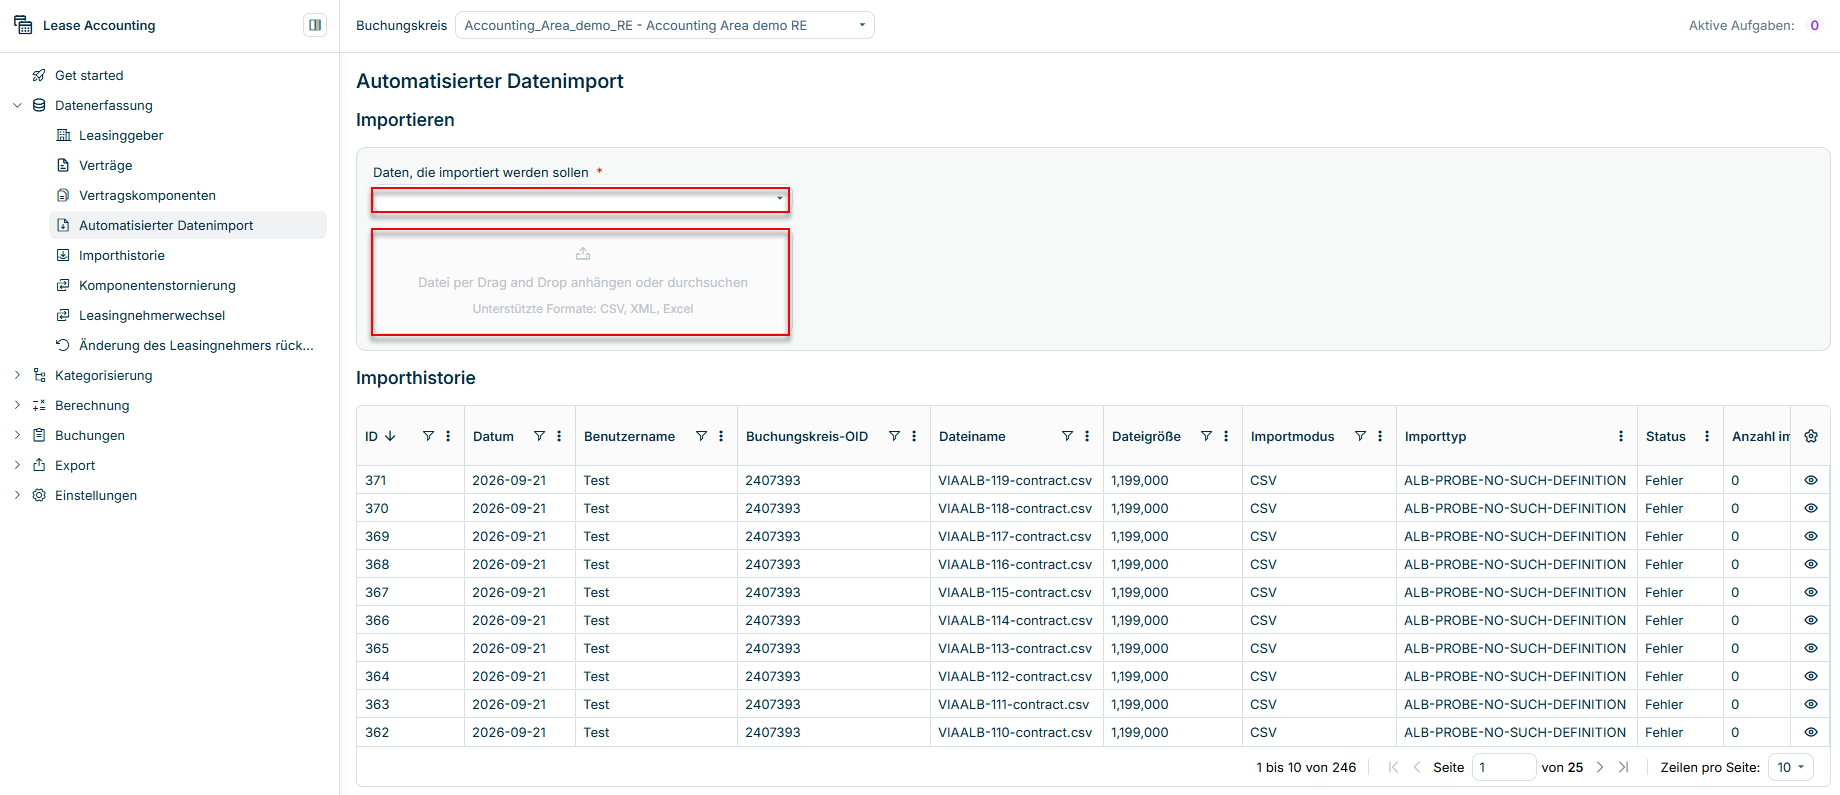Open the Buchungskreis dropdown
1840x795 pixels.
click(664, 25)
